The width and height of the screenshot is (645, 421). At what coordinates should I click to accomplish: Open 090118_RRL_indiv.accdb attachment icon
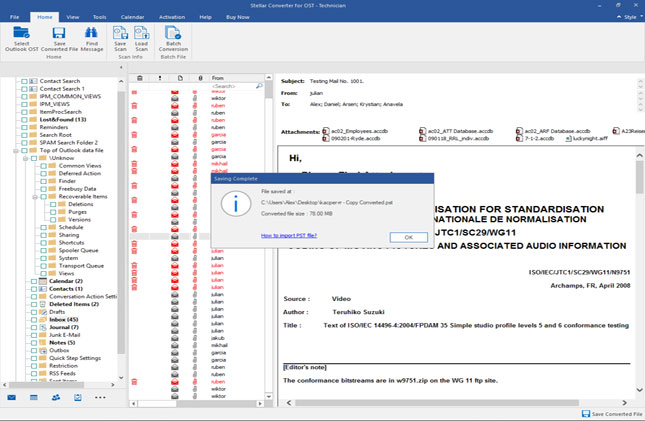coord(422,139)
